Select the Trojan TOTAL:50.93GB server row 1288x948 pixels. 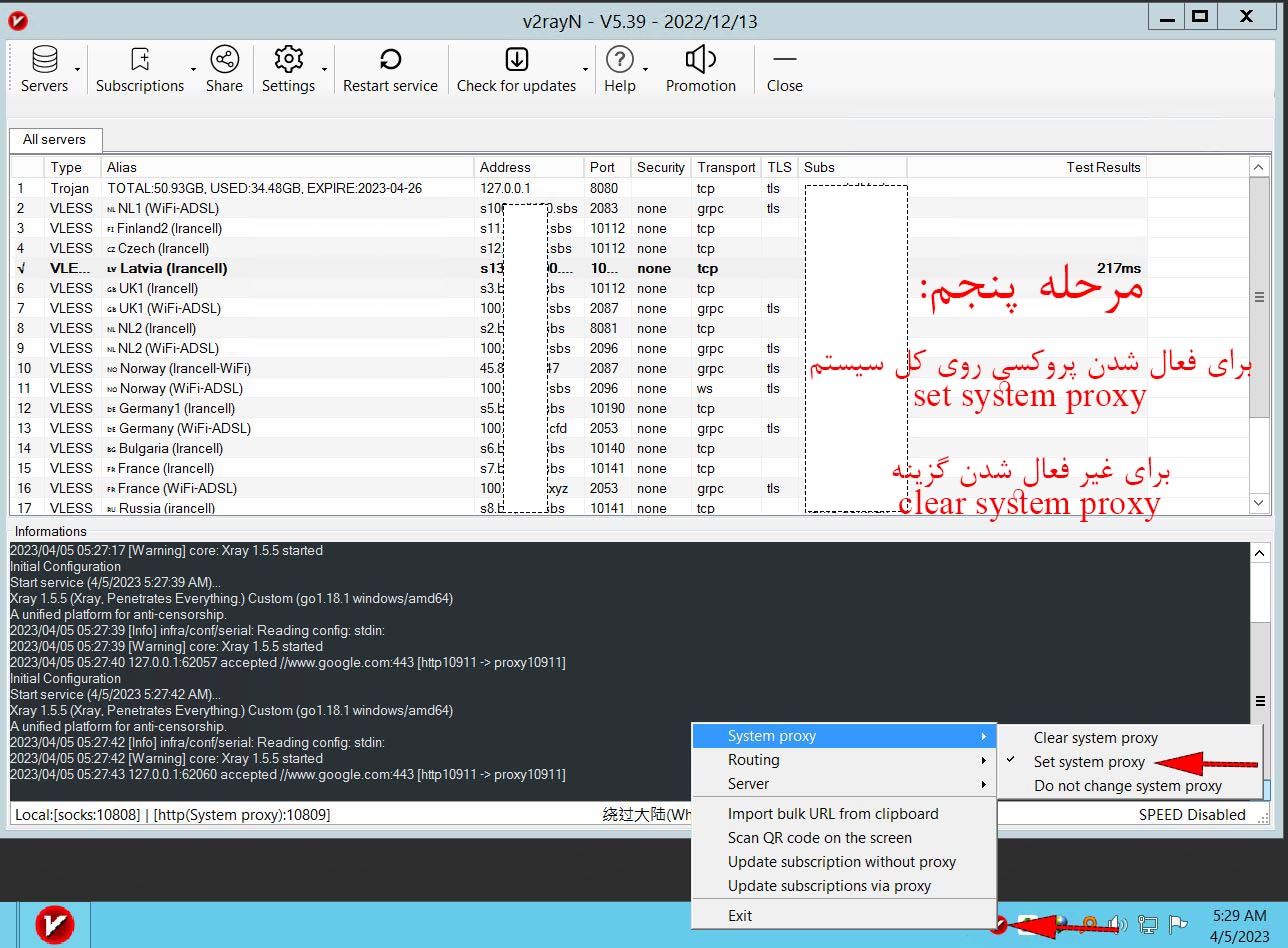pyautogui.click(x=630, y=188)
